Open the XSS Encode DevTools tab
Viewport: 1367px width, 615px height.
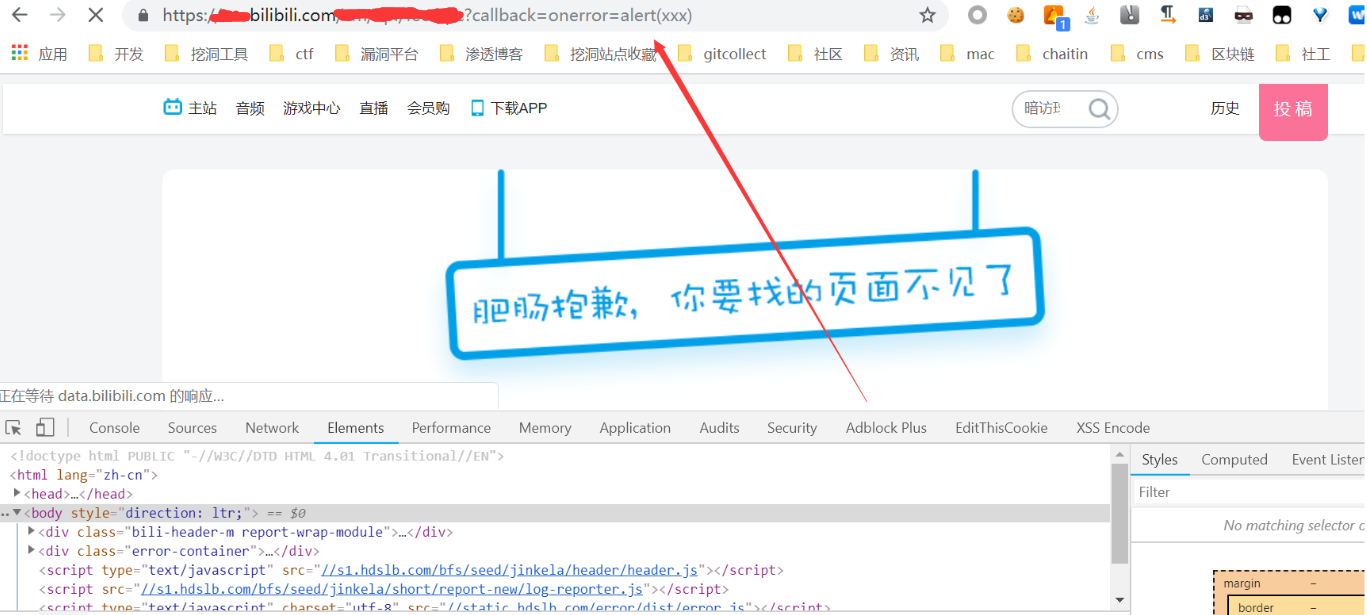(x=1113, y=428)
